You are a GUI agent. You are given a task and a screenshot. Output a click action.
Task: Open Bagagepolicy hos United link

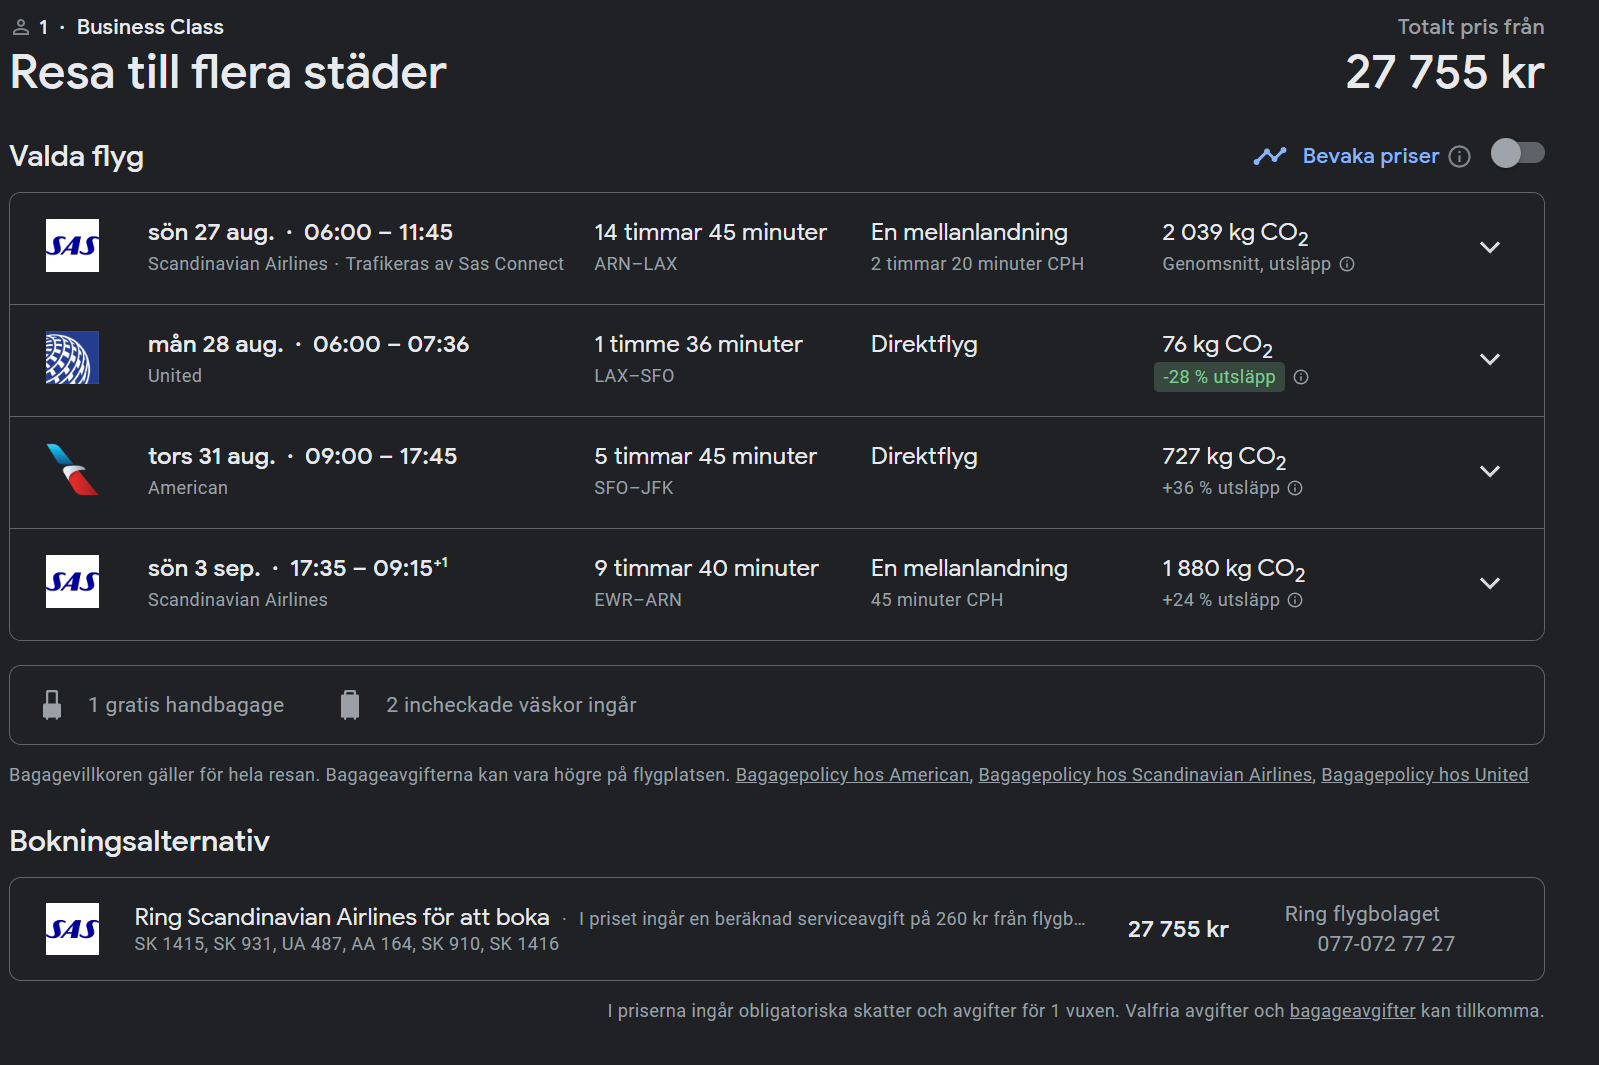click(x=1424, y=775)
